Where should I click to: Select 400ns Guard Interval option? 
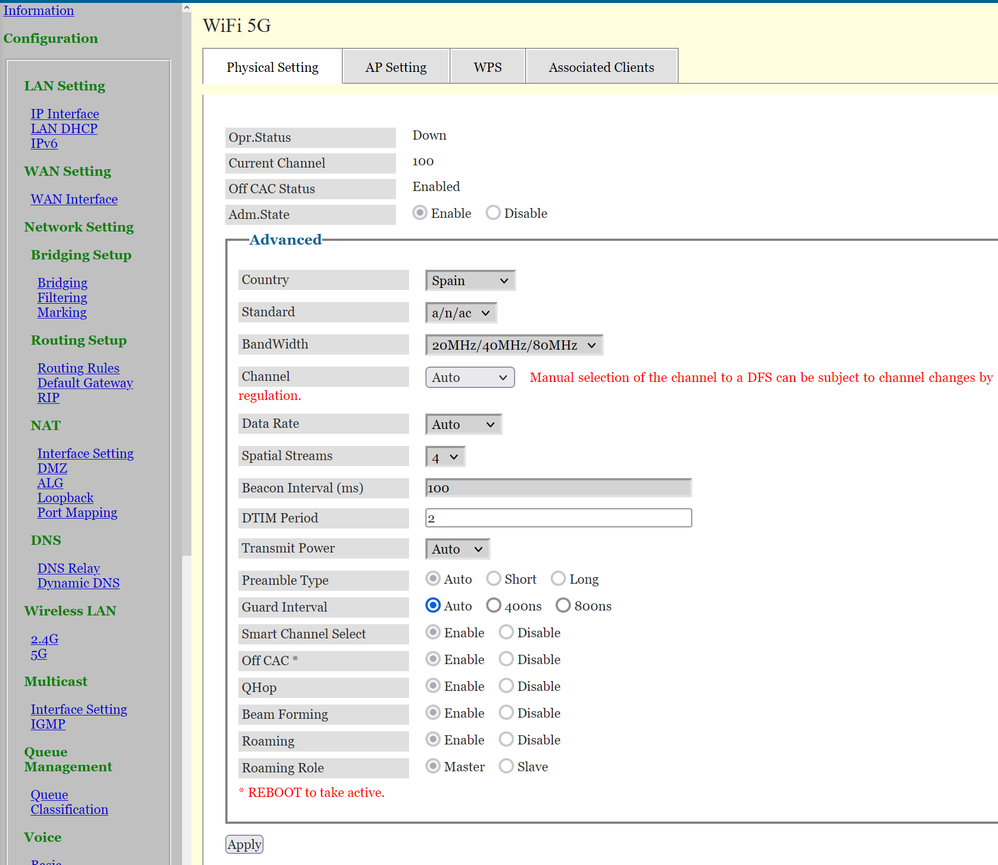(x=494, y=606)
